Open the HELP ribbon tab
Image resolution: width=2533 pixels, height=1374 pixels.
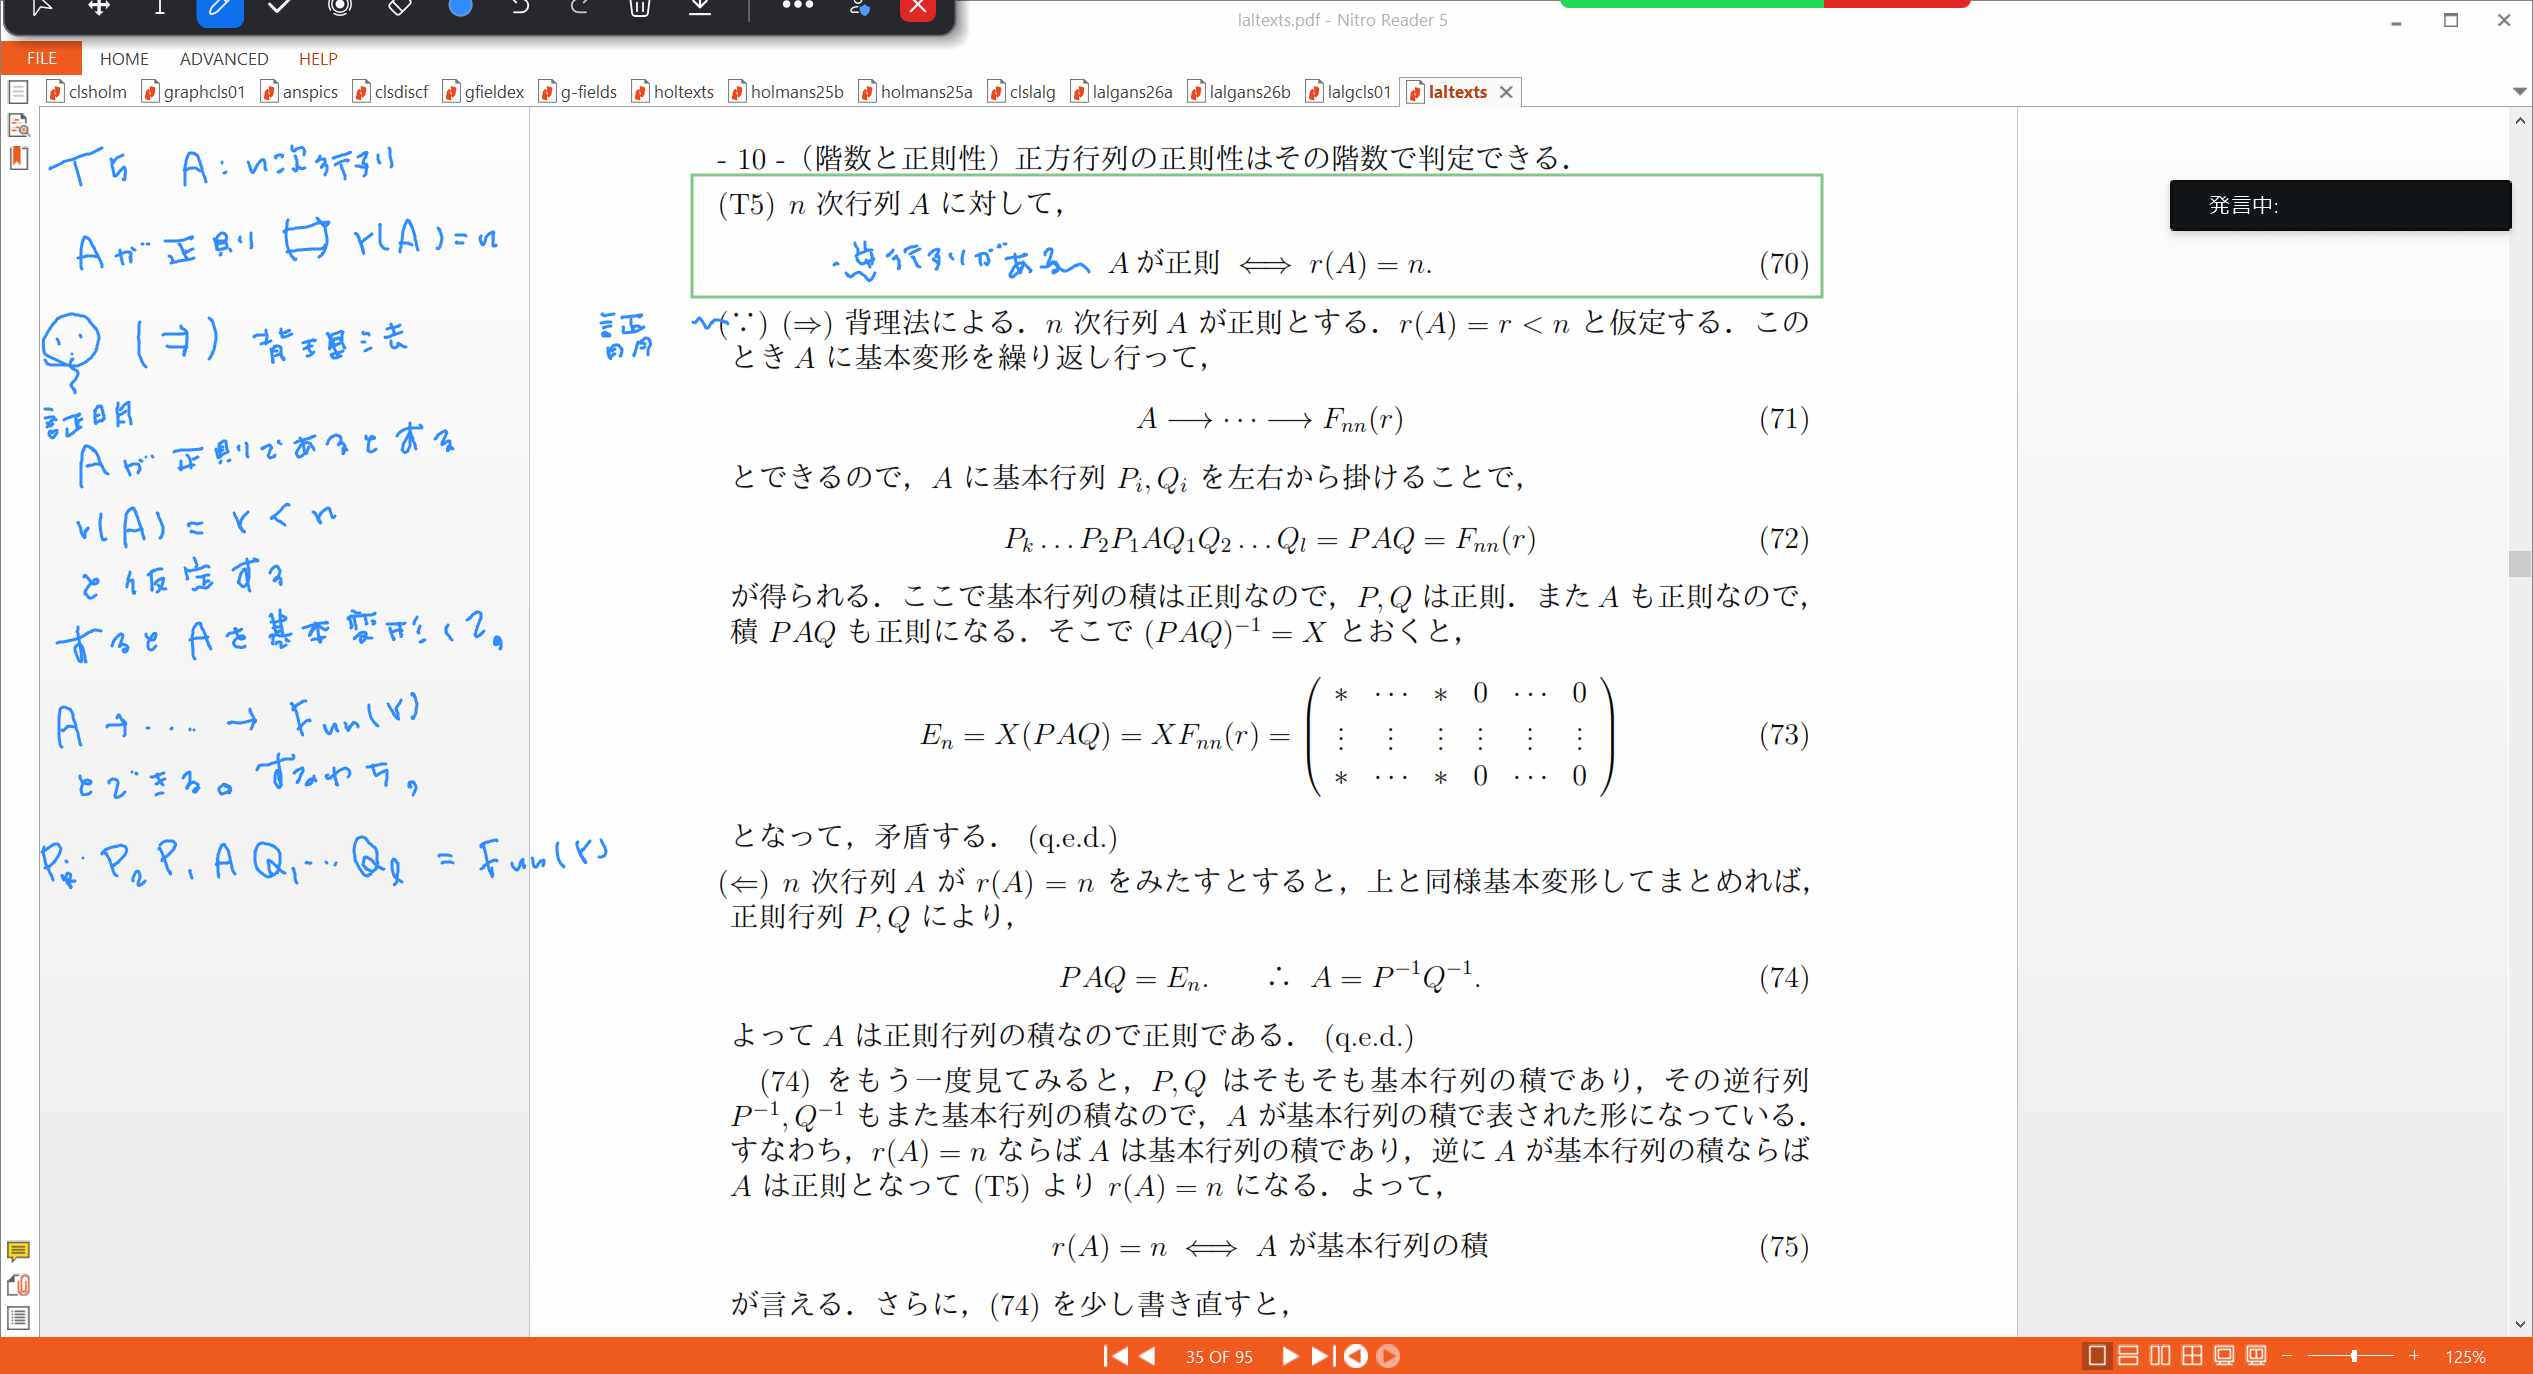tap(318, 59)
